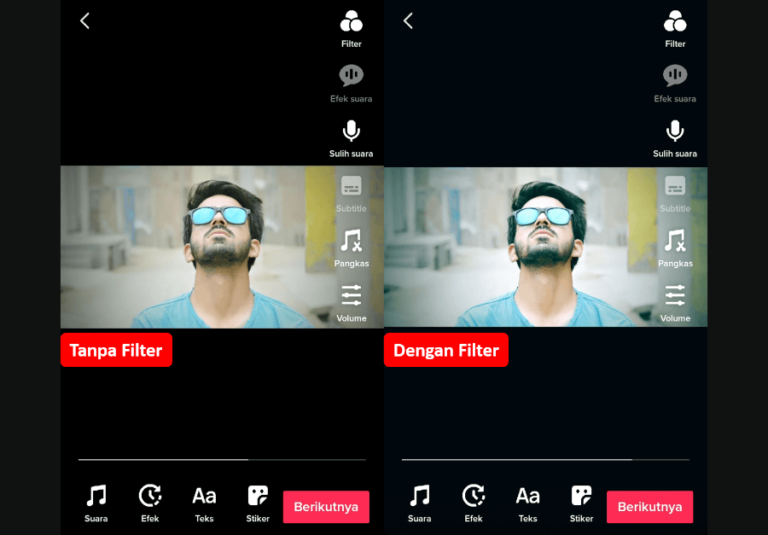Open Efek on the left screen

[150, 503]
